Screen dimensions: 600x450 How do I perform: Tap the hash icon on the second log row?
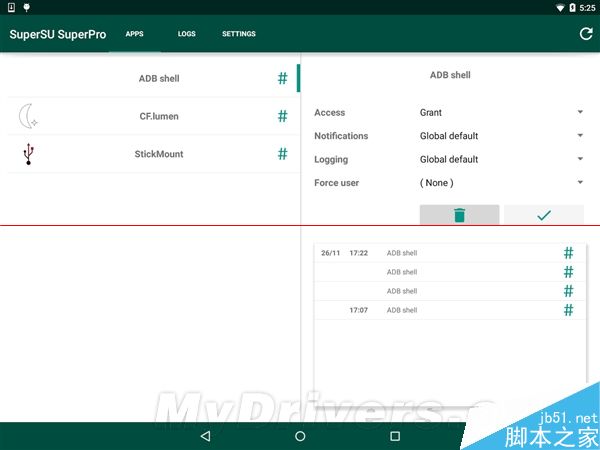pyautogui.click(x=569, y=272)
